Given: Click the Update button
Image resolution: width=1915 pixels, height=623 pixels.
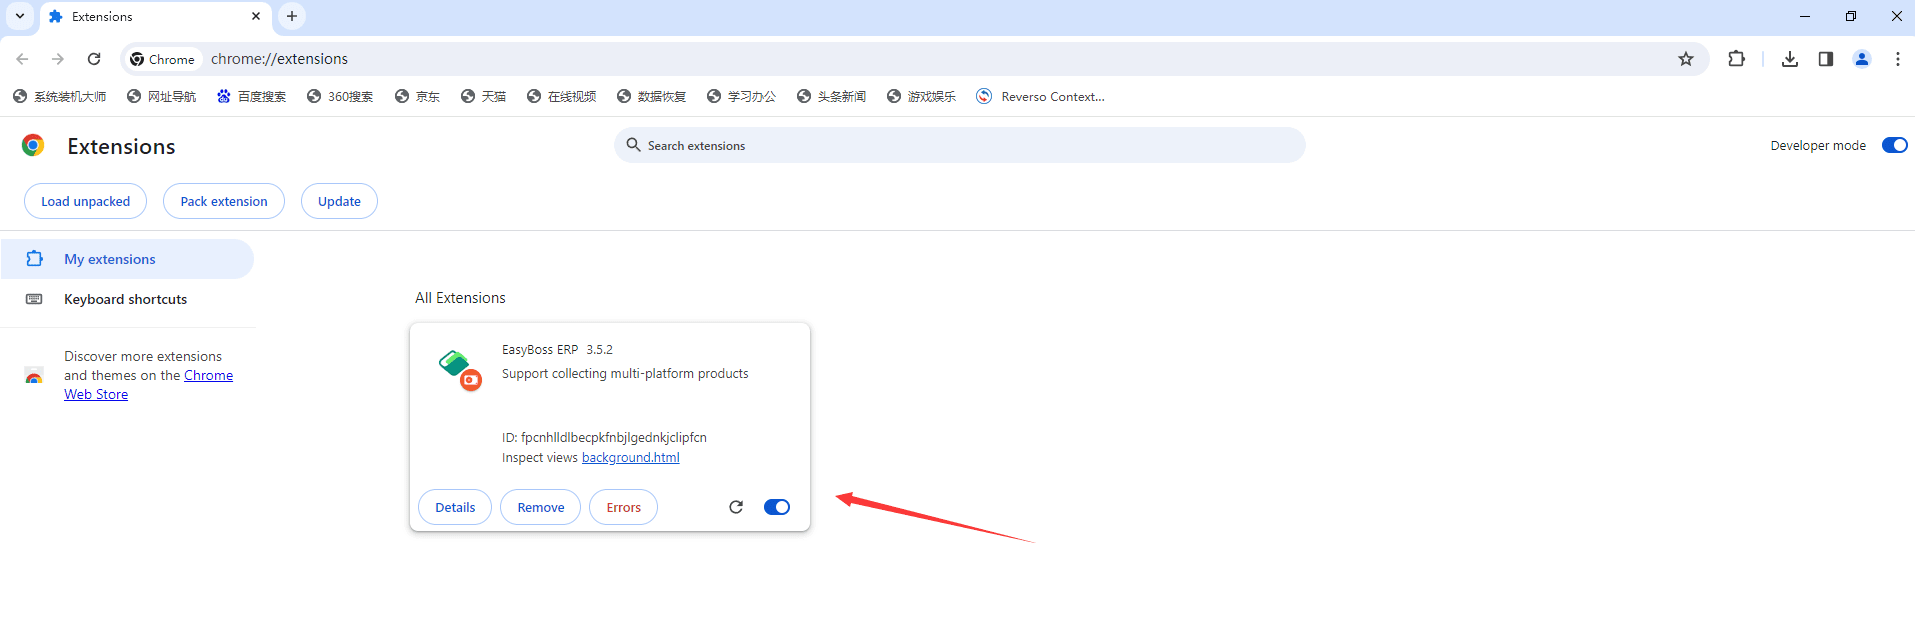Looking at the screenshot, I should pos(339,201).
